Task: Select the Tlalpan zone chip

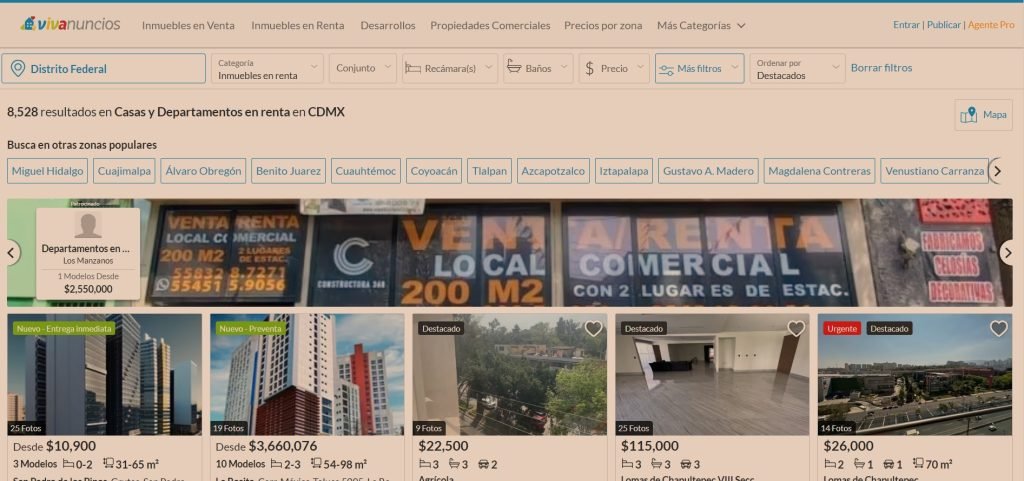Action: (x=489, y=171)
